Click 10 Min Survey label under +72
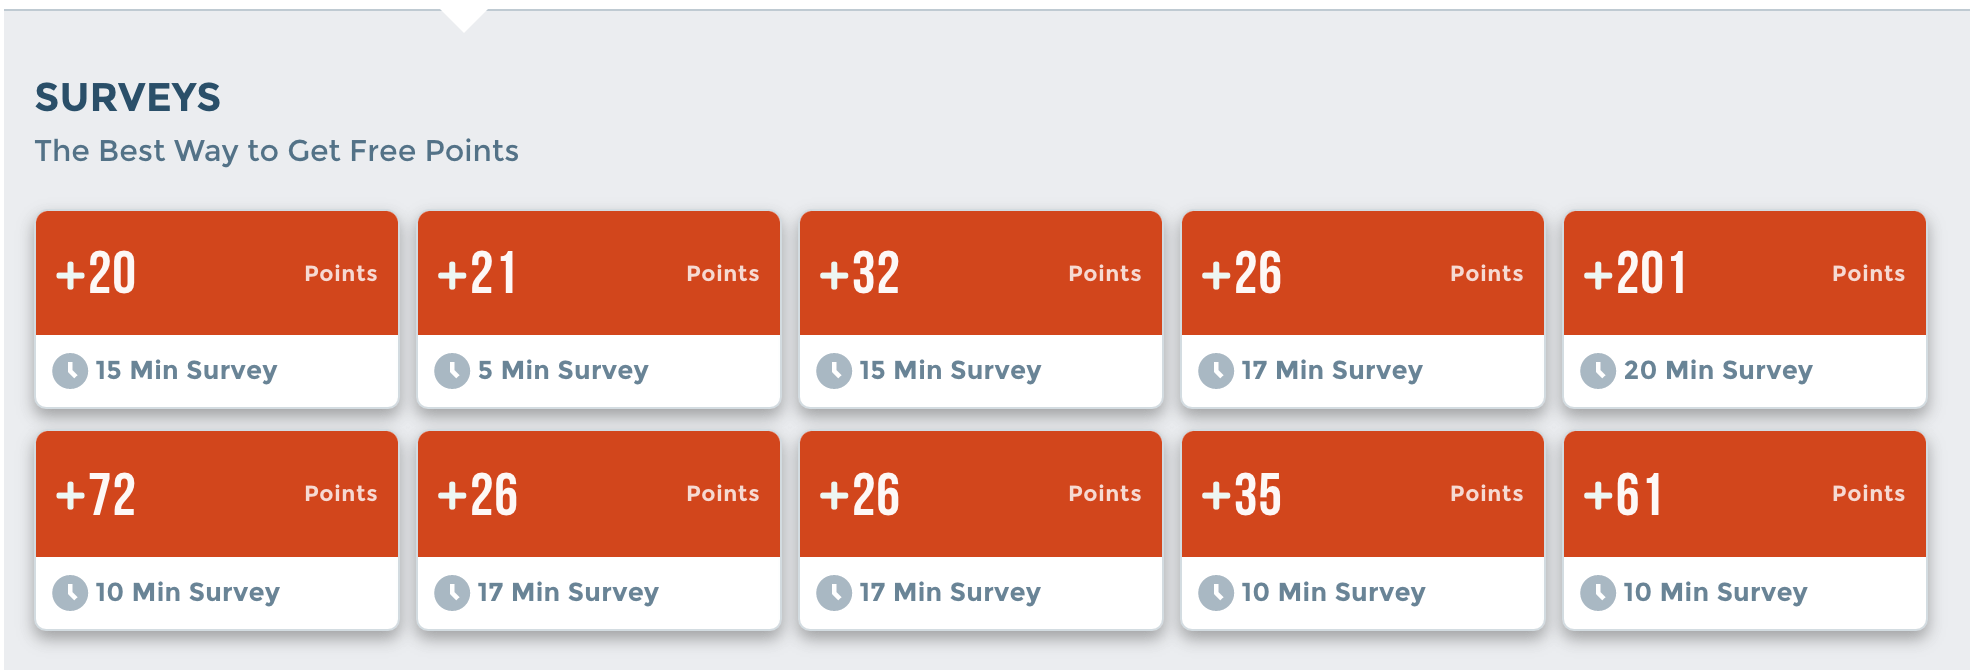1970x670 pixels. 188,593
